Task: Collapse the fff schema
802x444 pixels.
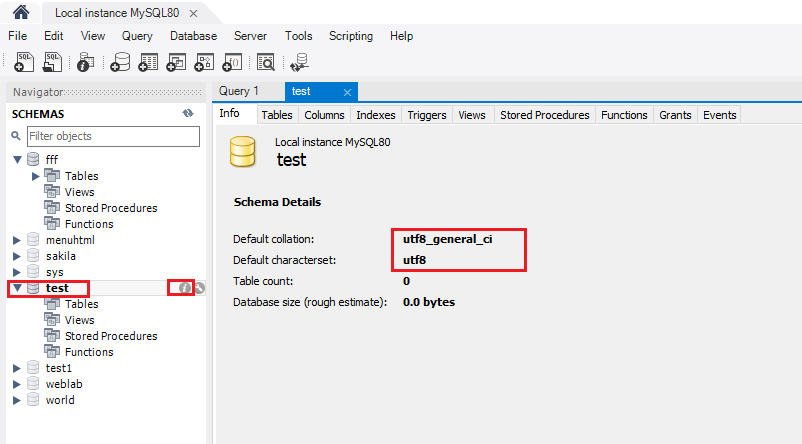Action: pos(17,160)
